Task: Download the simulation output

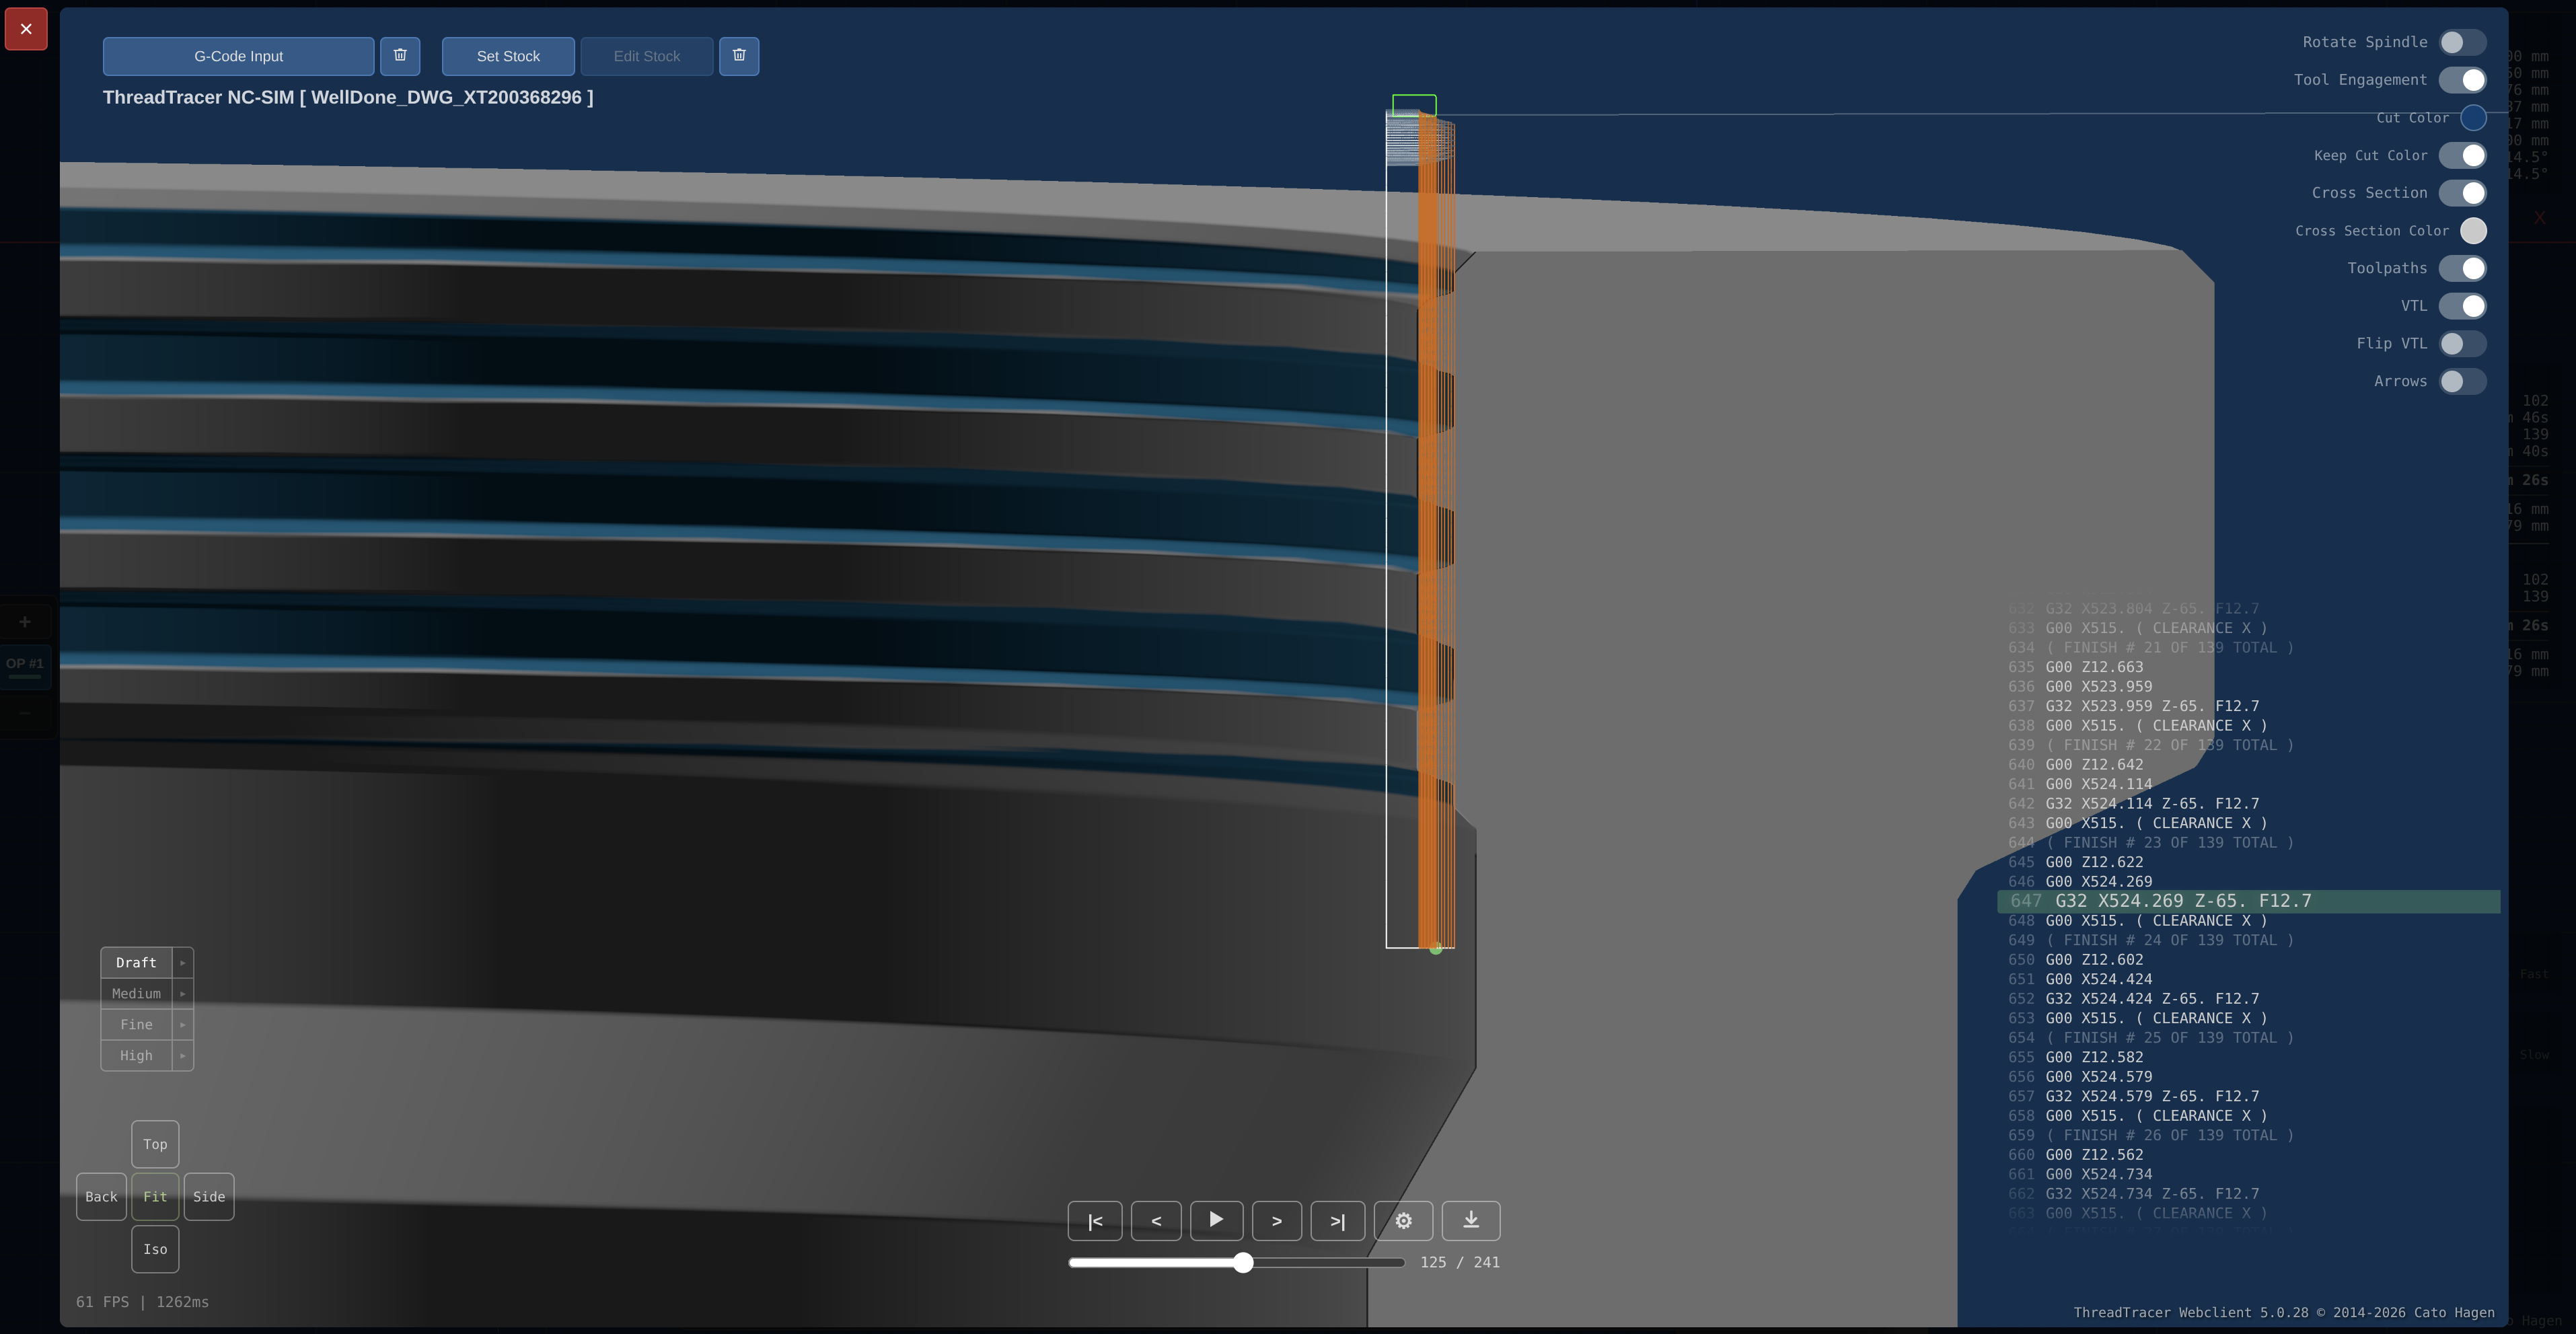Action: point(1470,1221)
